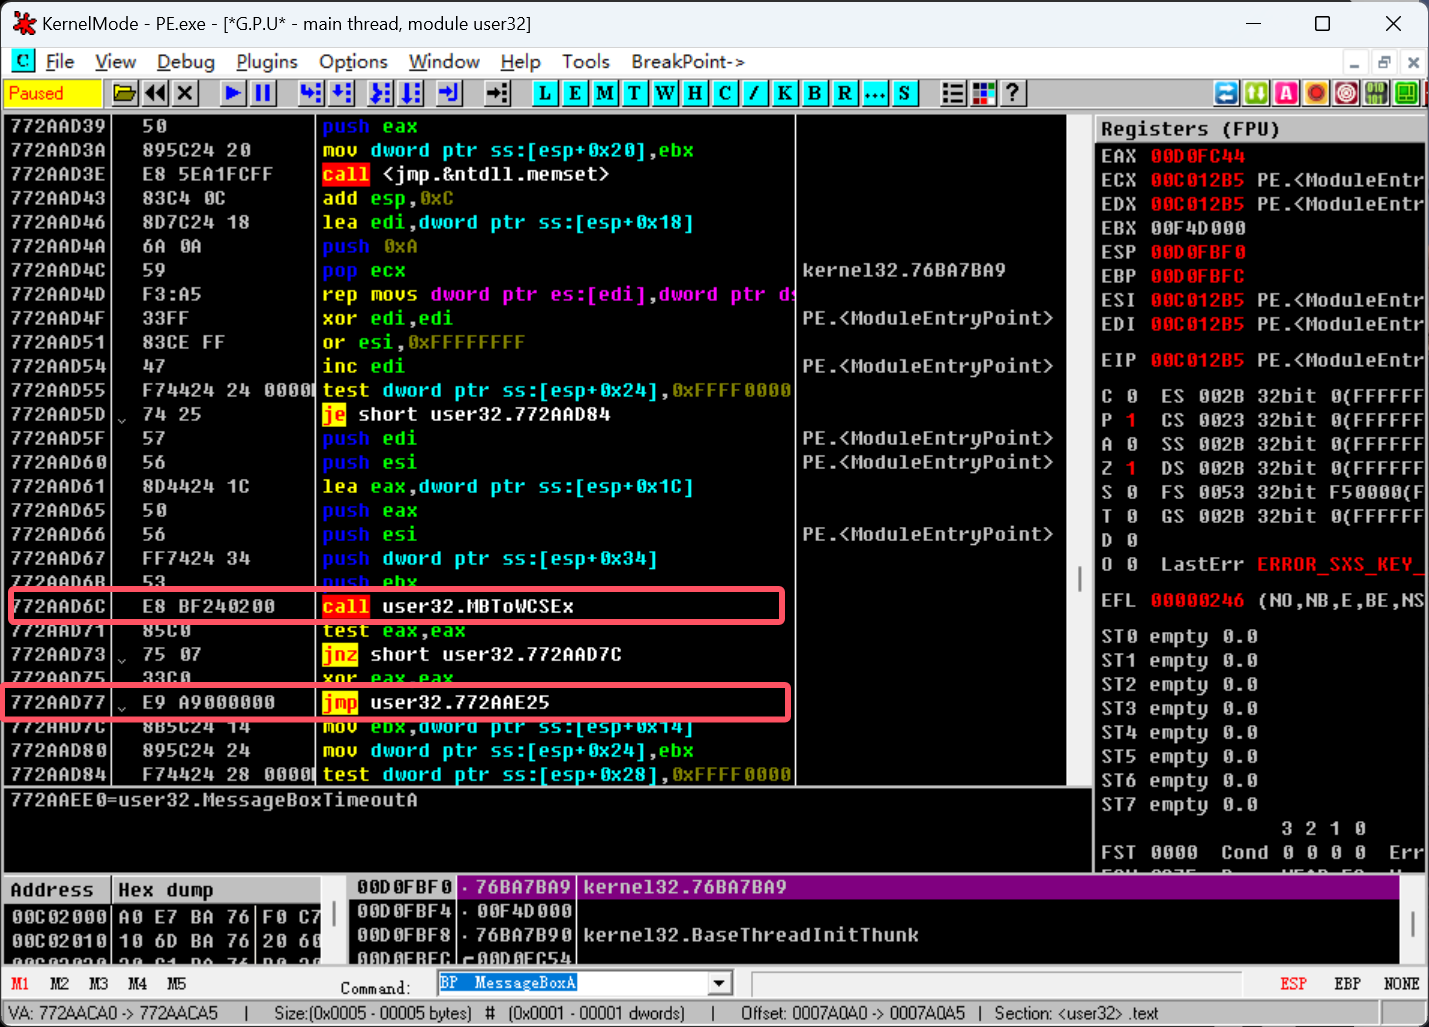Switch to M4 memory dump tab
The width and height of the screenshot is (1429, 1027).
coord(137,984)
